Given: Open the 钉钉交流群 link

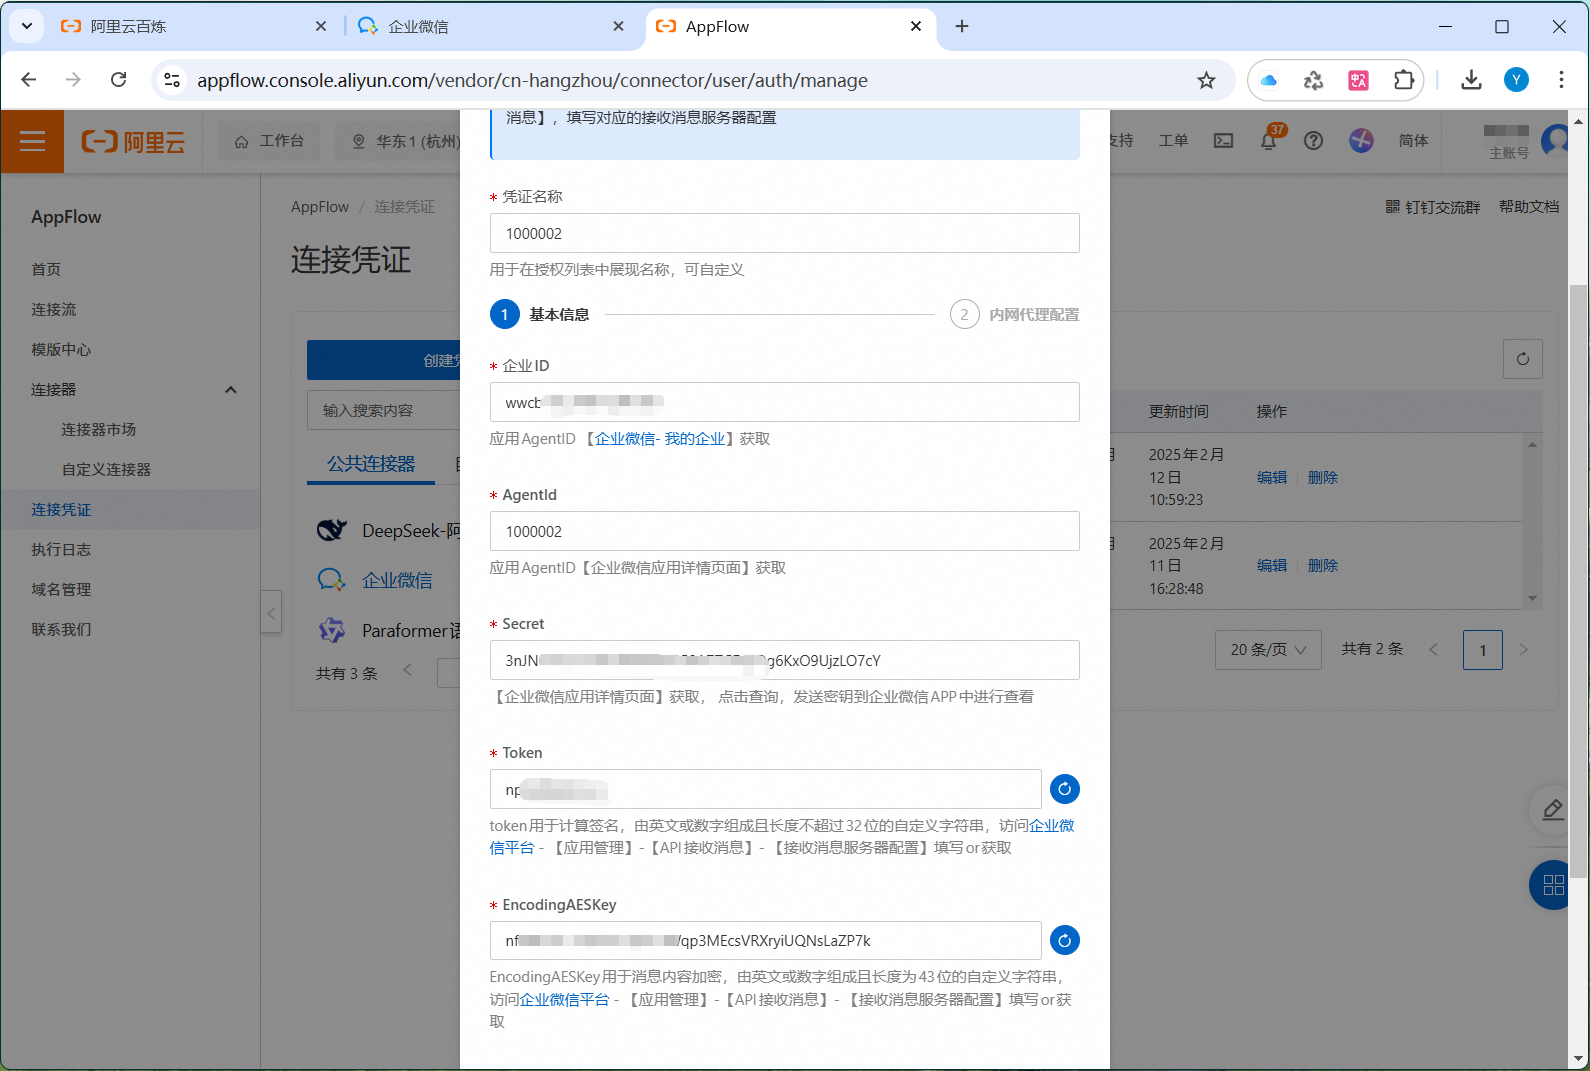Looking at the screenshot, I should 1433,207.
